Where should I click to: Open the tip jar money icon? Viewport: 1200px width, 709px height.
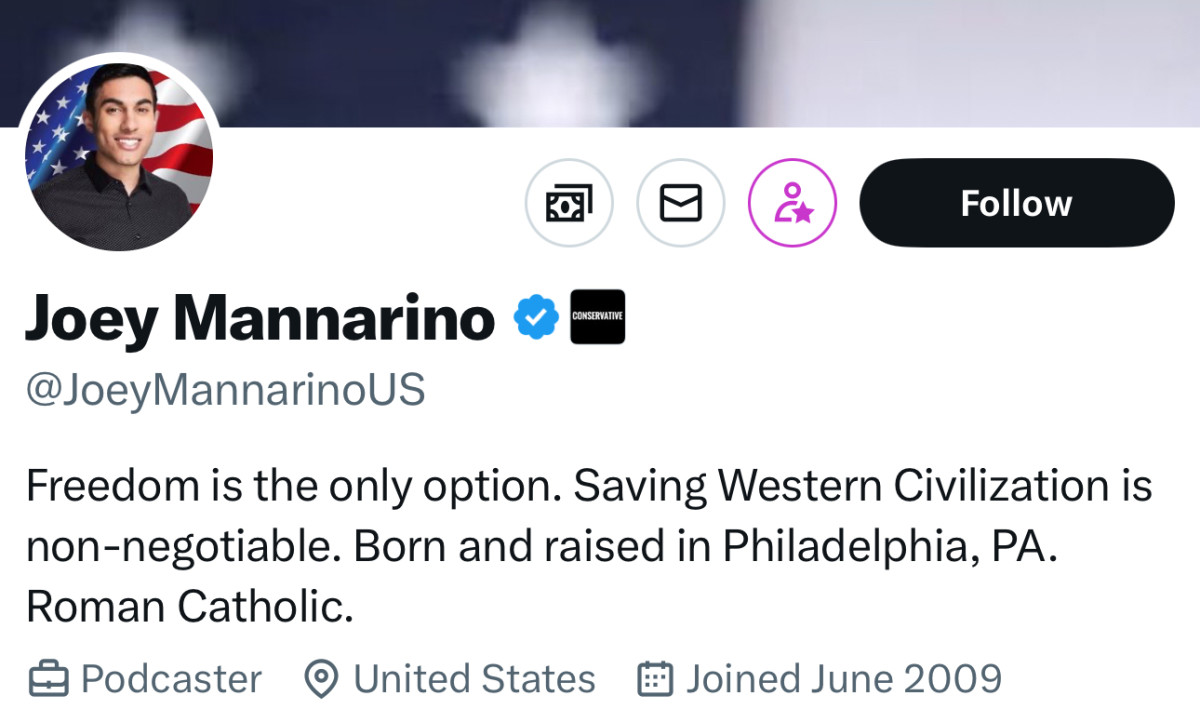568,203
